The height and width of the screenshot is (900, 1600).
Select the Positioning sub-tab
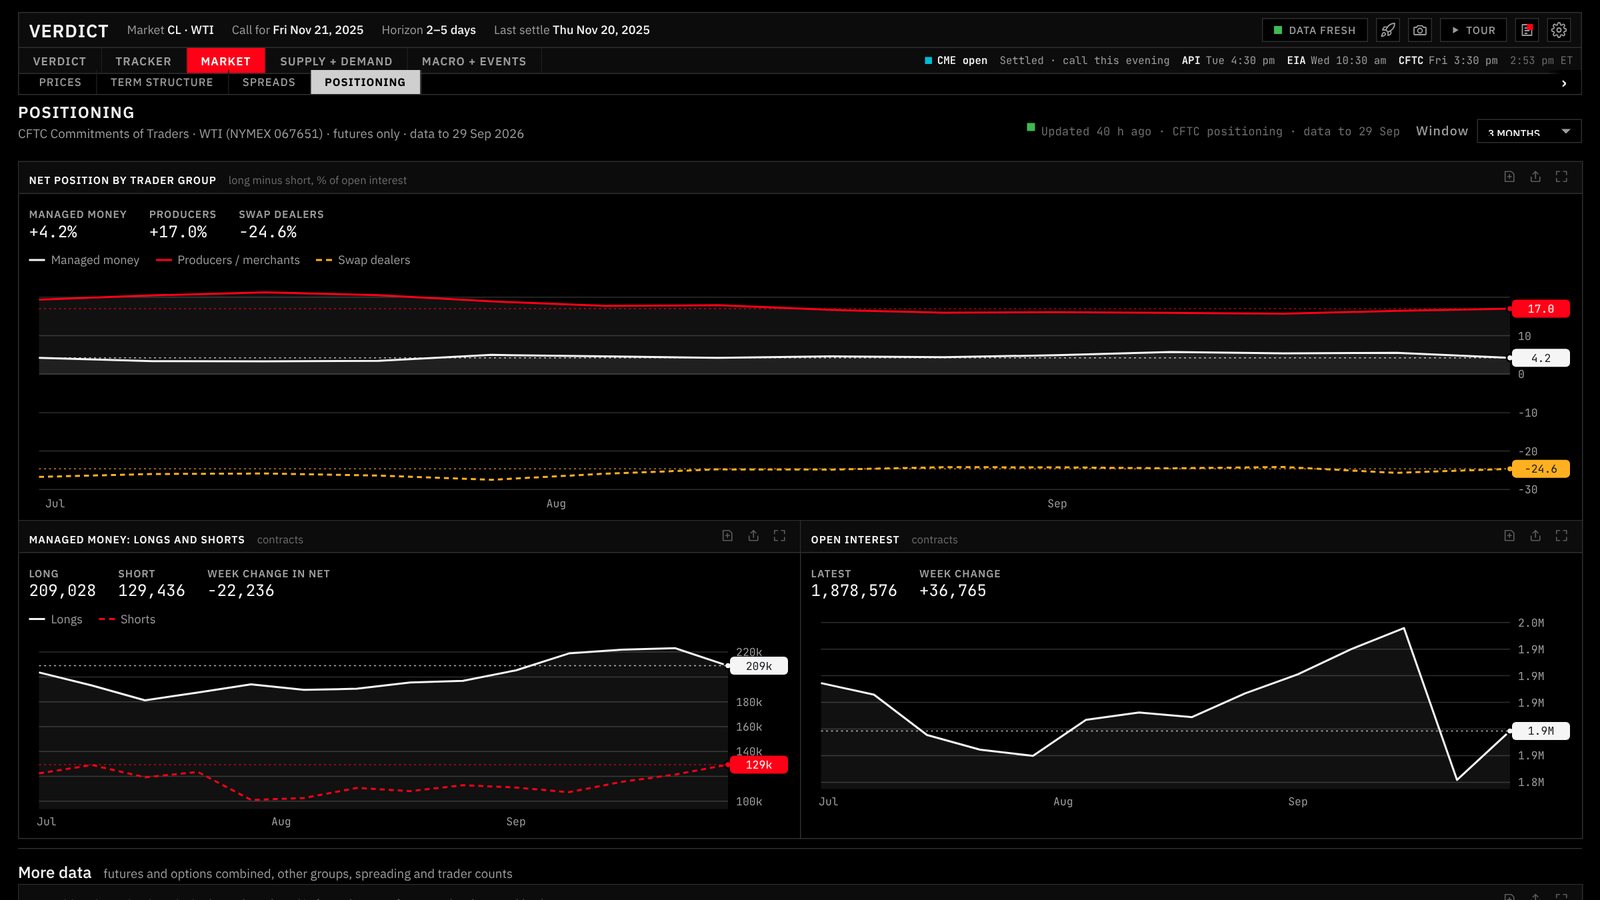(x=365, y=83)
